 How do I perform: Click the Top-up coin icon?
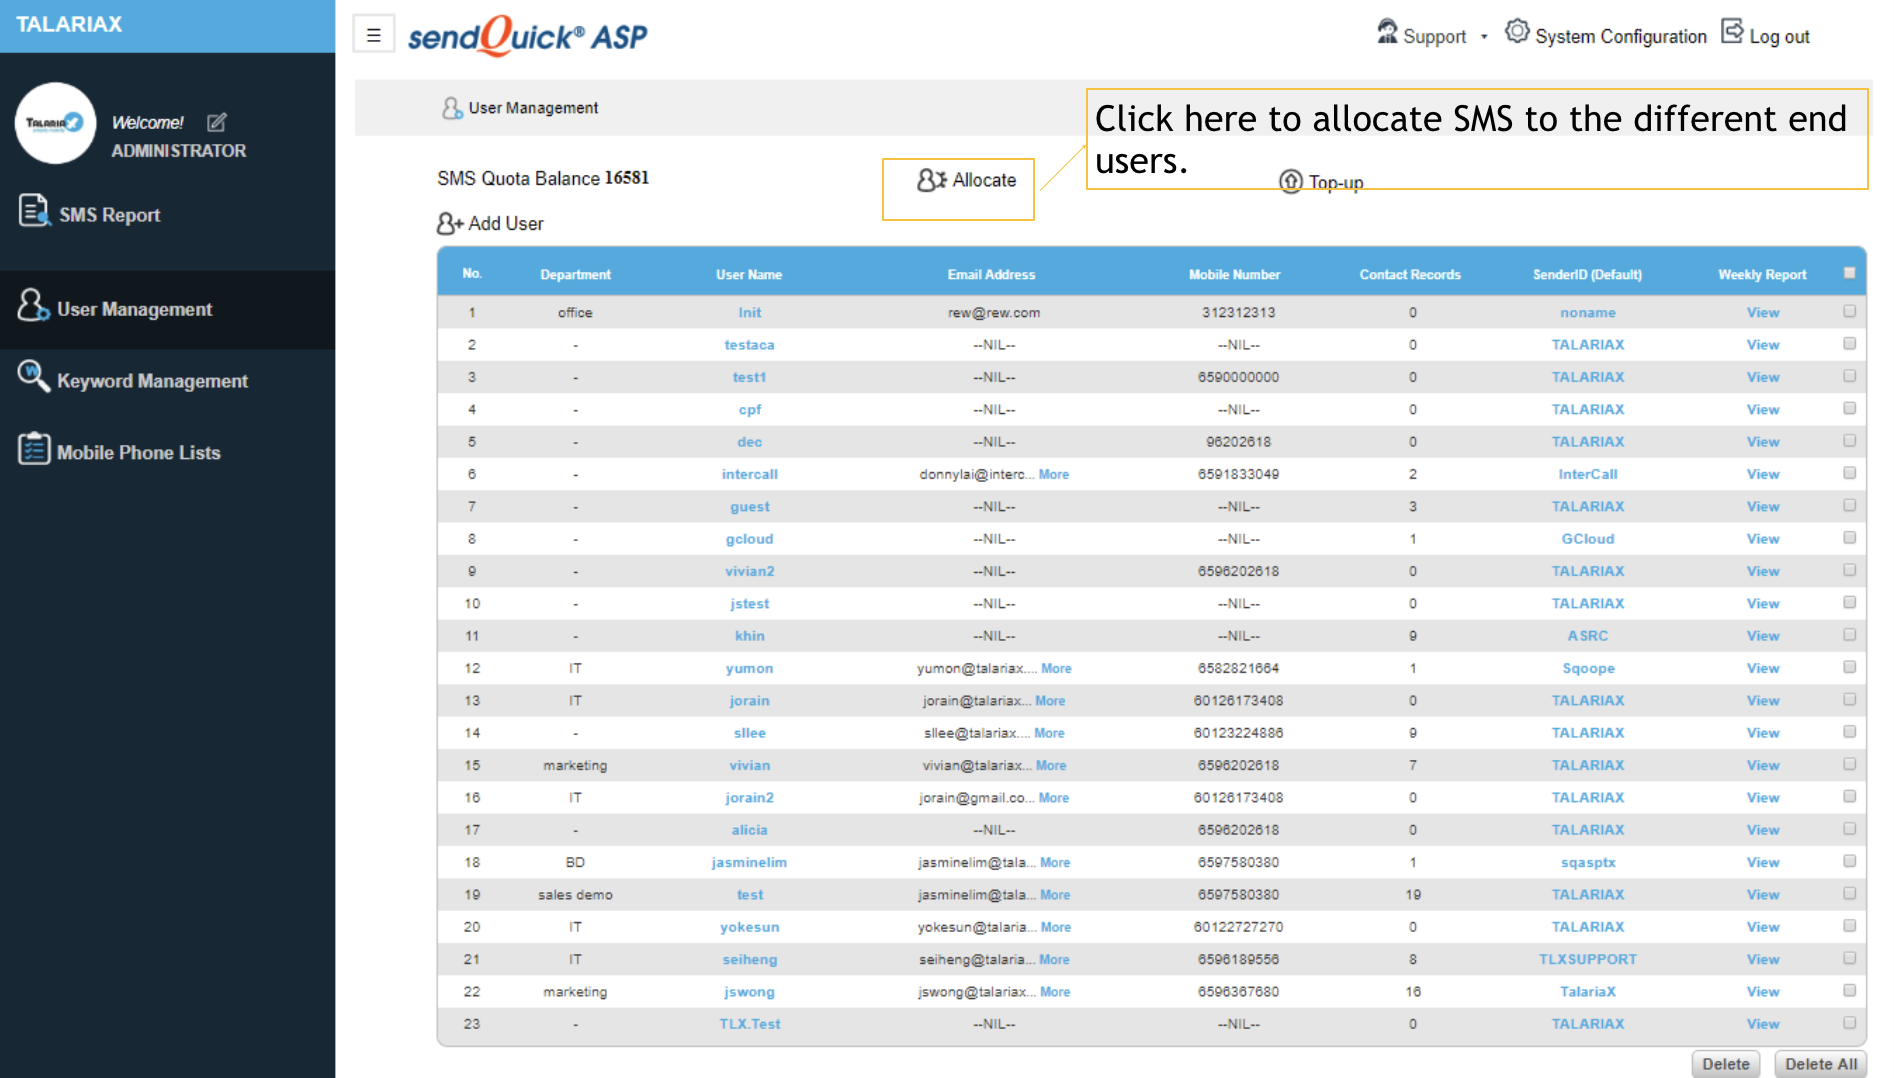click(1291, 182)
